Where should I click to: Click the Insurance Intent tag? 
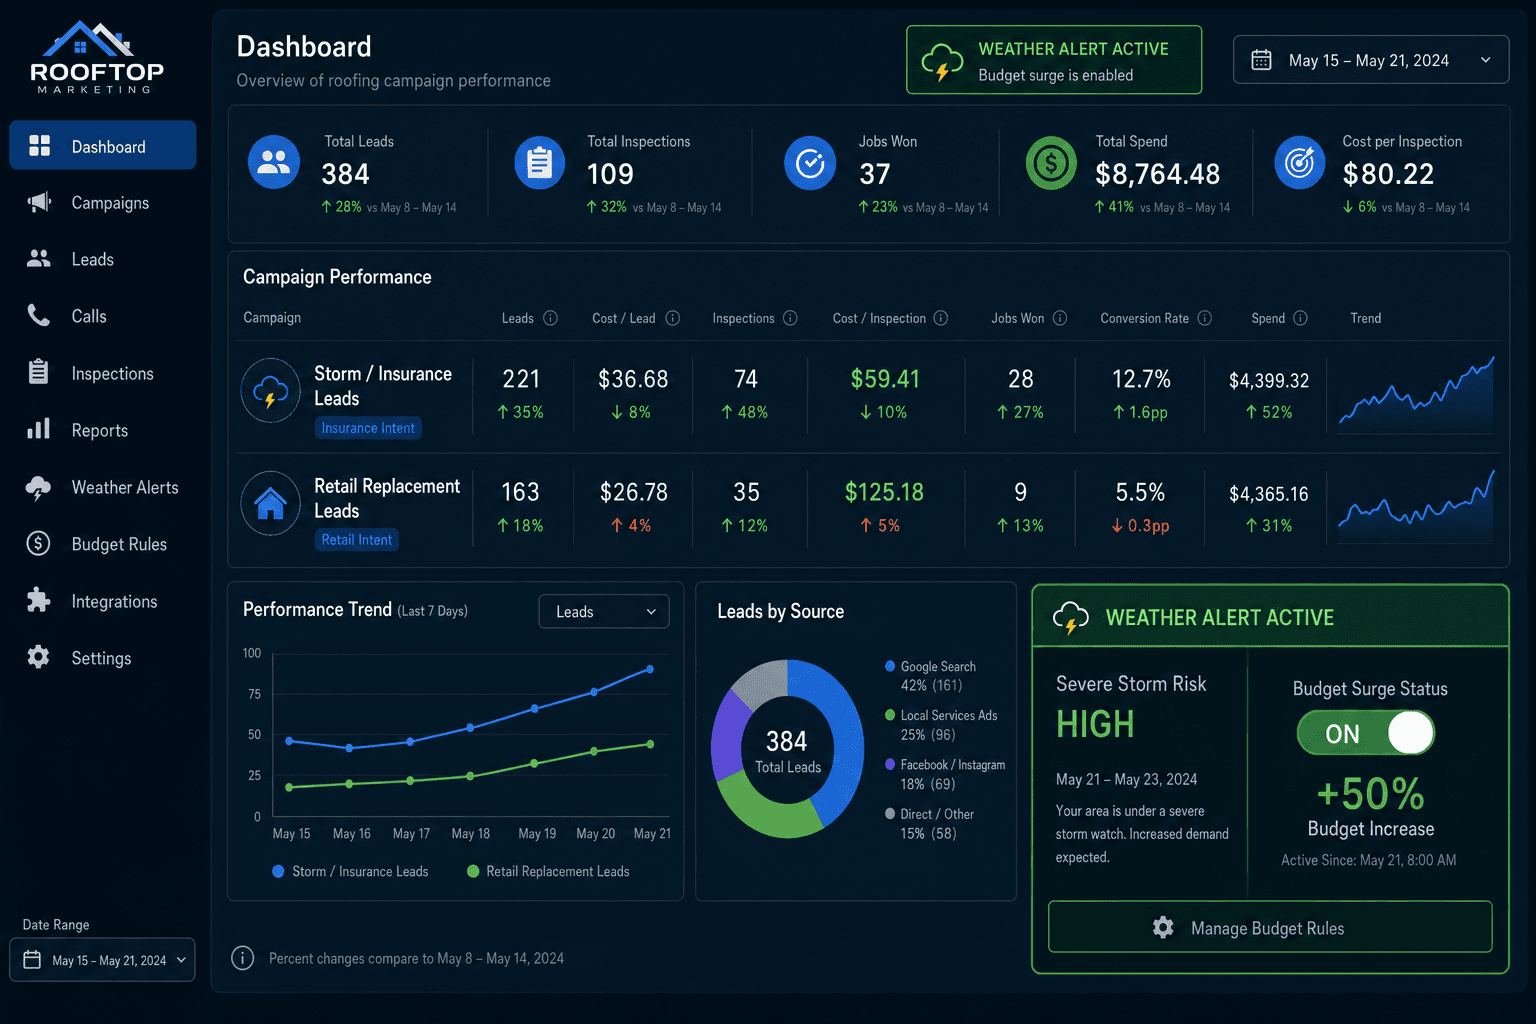click(x=368, y=428)
